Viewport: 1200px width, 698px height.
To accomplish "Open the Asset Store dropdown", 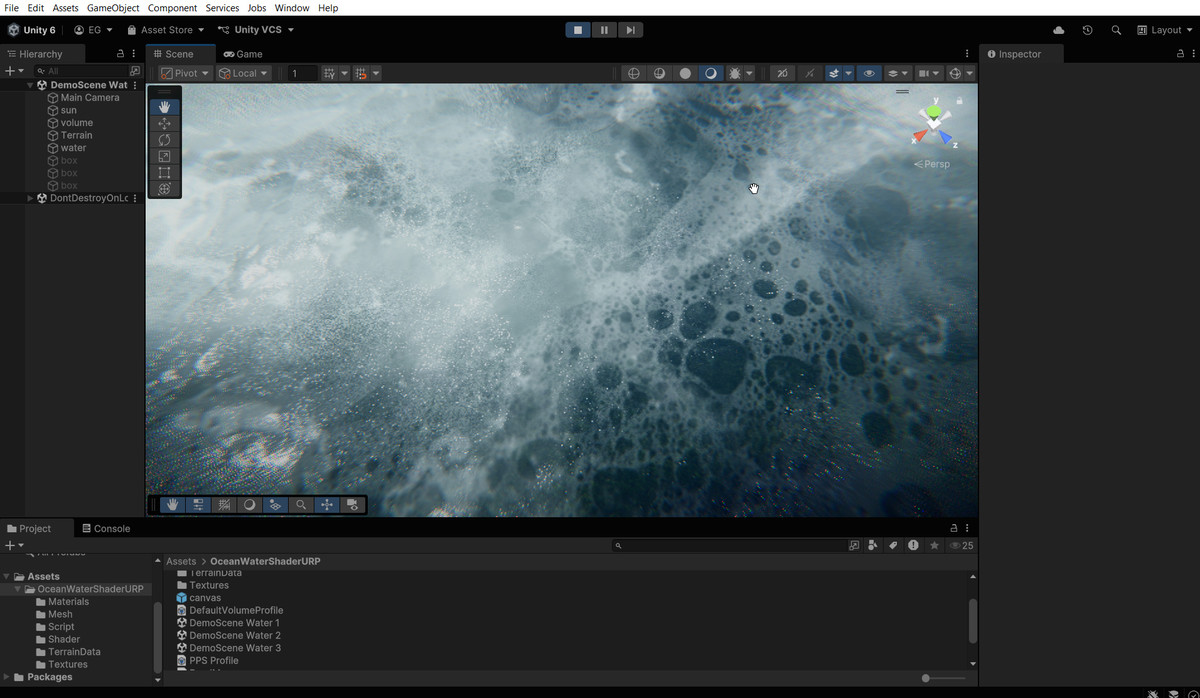I will [165, 30].
